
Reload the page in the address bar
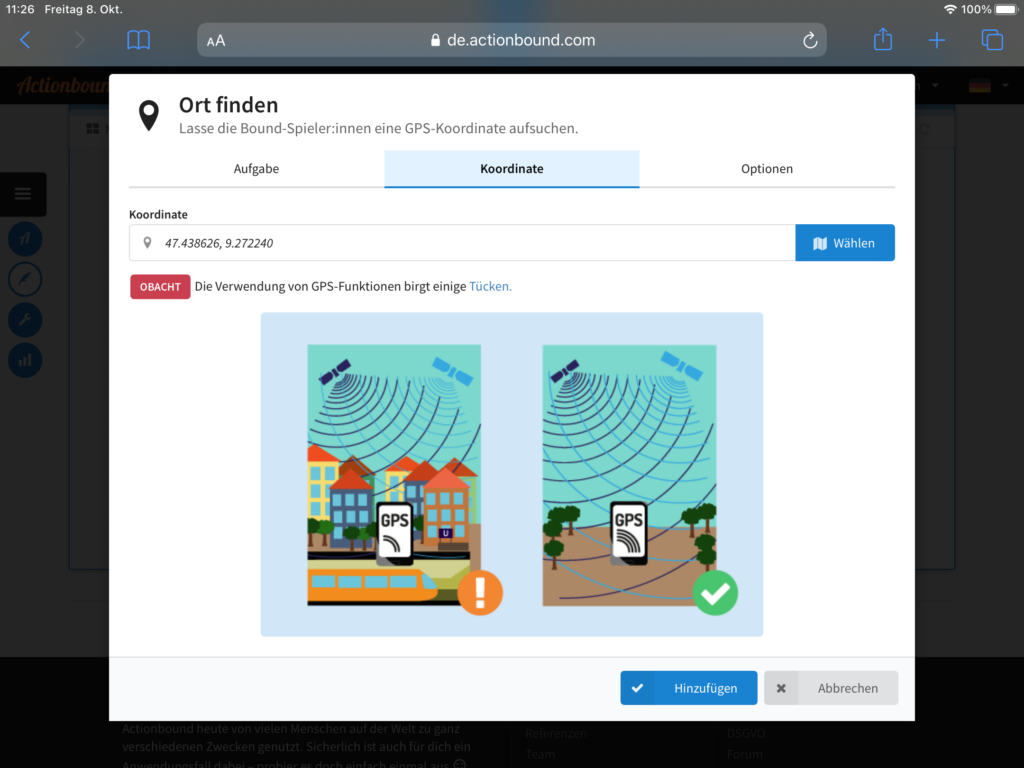[x=810, y=41]
